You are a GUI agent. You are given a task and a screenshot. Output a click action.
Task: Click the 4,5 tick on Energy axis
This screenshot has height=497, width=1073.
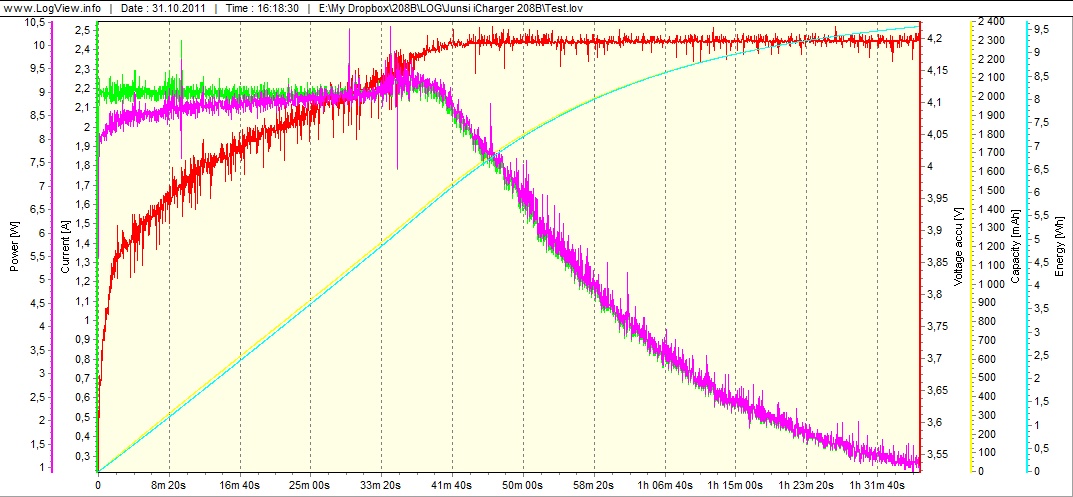click(x=1041, y=262)
